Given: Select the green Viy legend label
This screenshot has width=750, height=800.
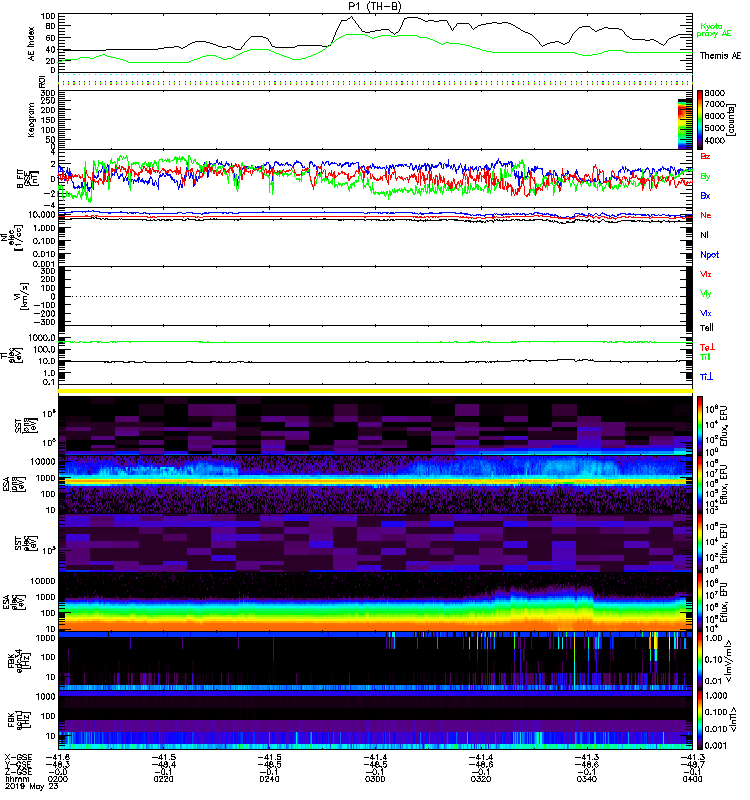Looking at the screenshot, I should click(x=706, y=294).
